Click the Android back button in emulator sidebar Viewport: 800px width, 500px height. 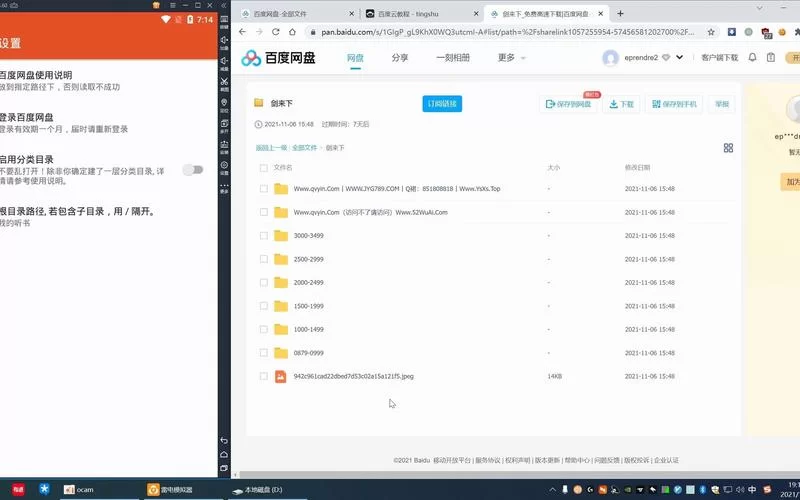(x=224, y=440)
